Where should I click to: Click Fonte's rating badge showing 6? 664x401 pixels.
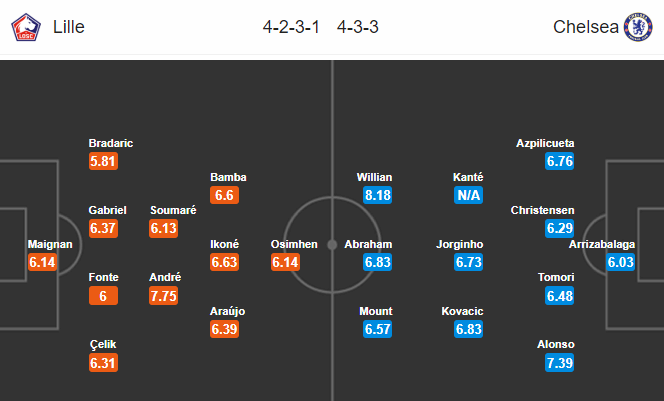coord(103,296)
